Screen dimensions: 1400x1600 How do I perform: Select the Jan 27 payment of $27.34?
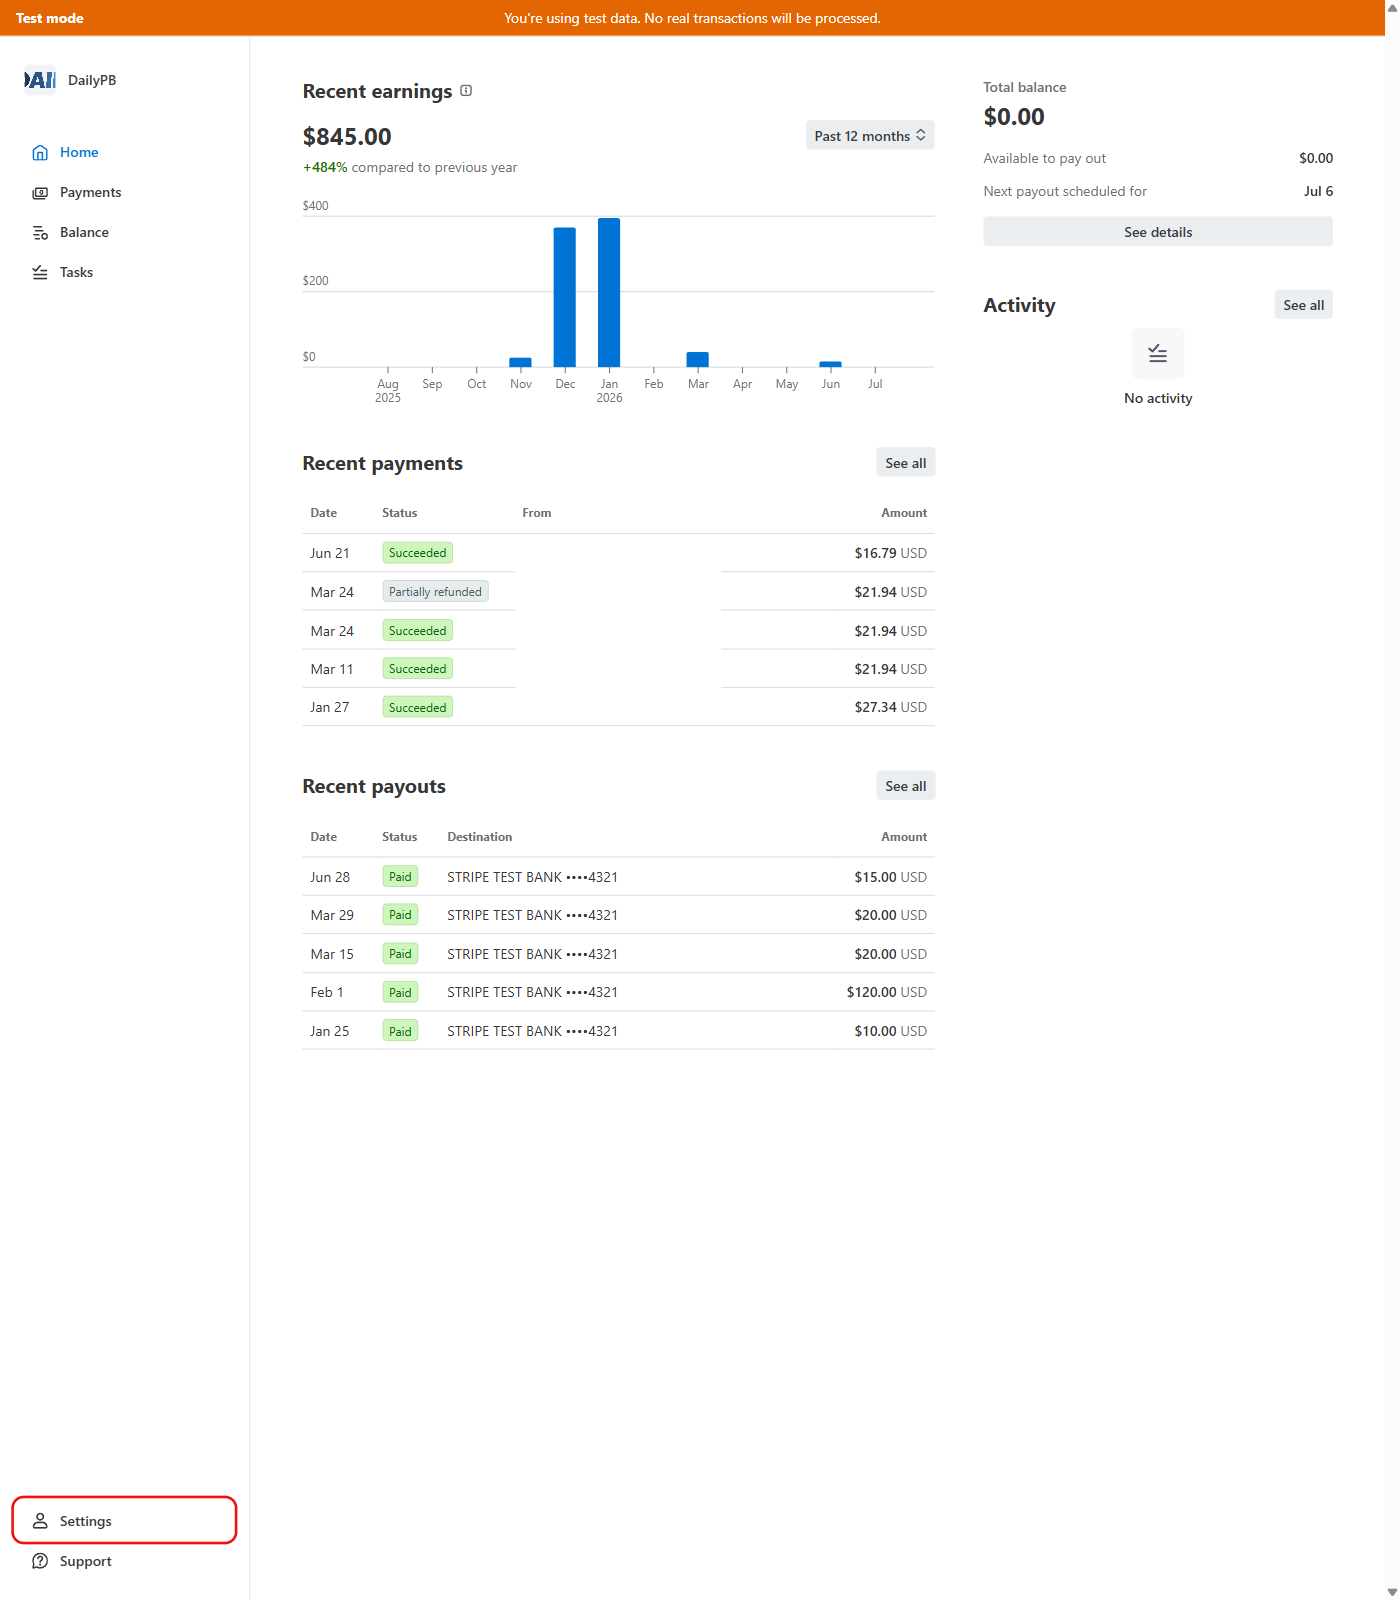[x=618, y=707]
